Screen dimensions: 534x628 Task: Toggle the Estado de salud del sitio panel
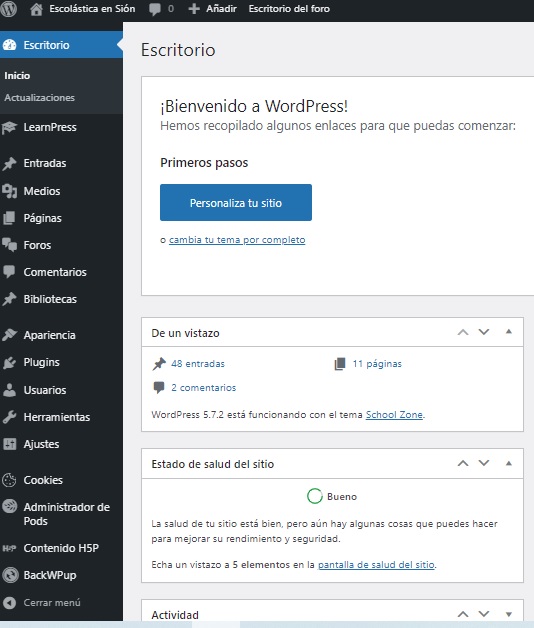click(509, 463)
